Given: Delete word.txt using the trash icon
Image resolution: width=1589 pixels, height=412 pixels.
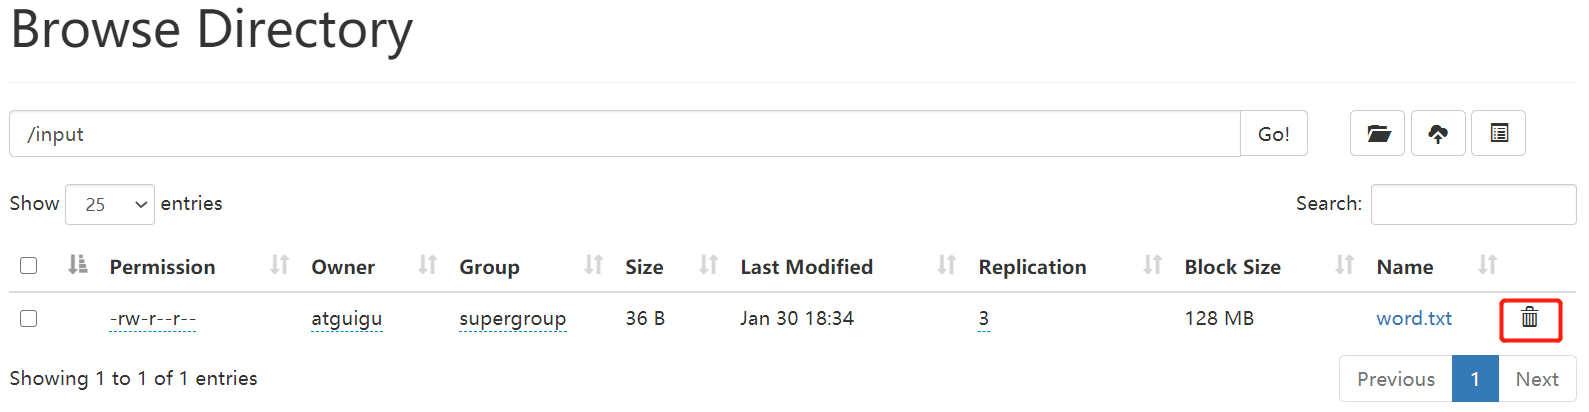Looking at the screenshot, I should [x=1530, y=318].
